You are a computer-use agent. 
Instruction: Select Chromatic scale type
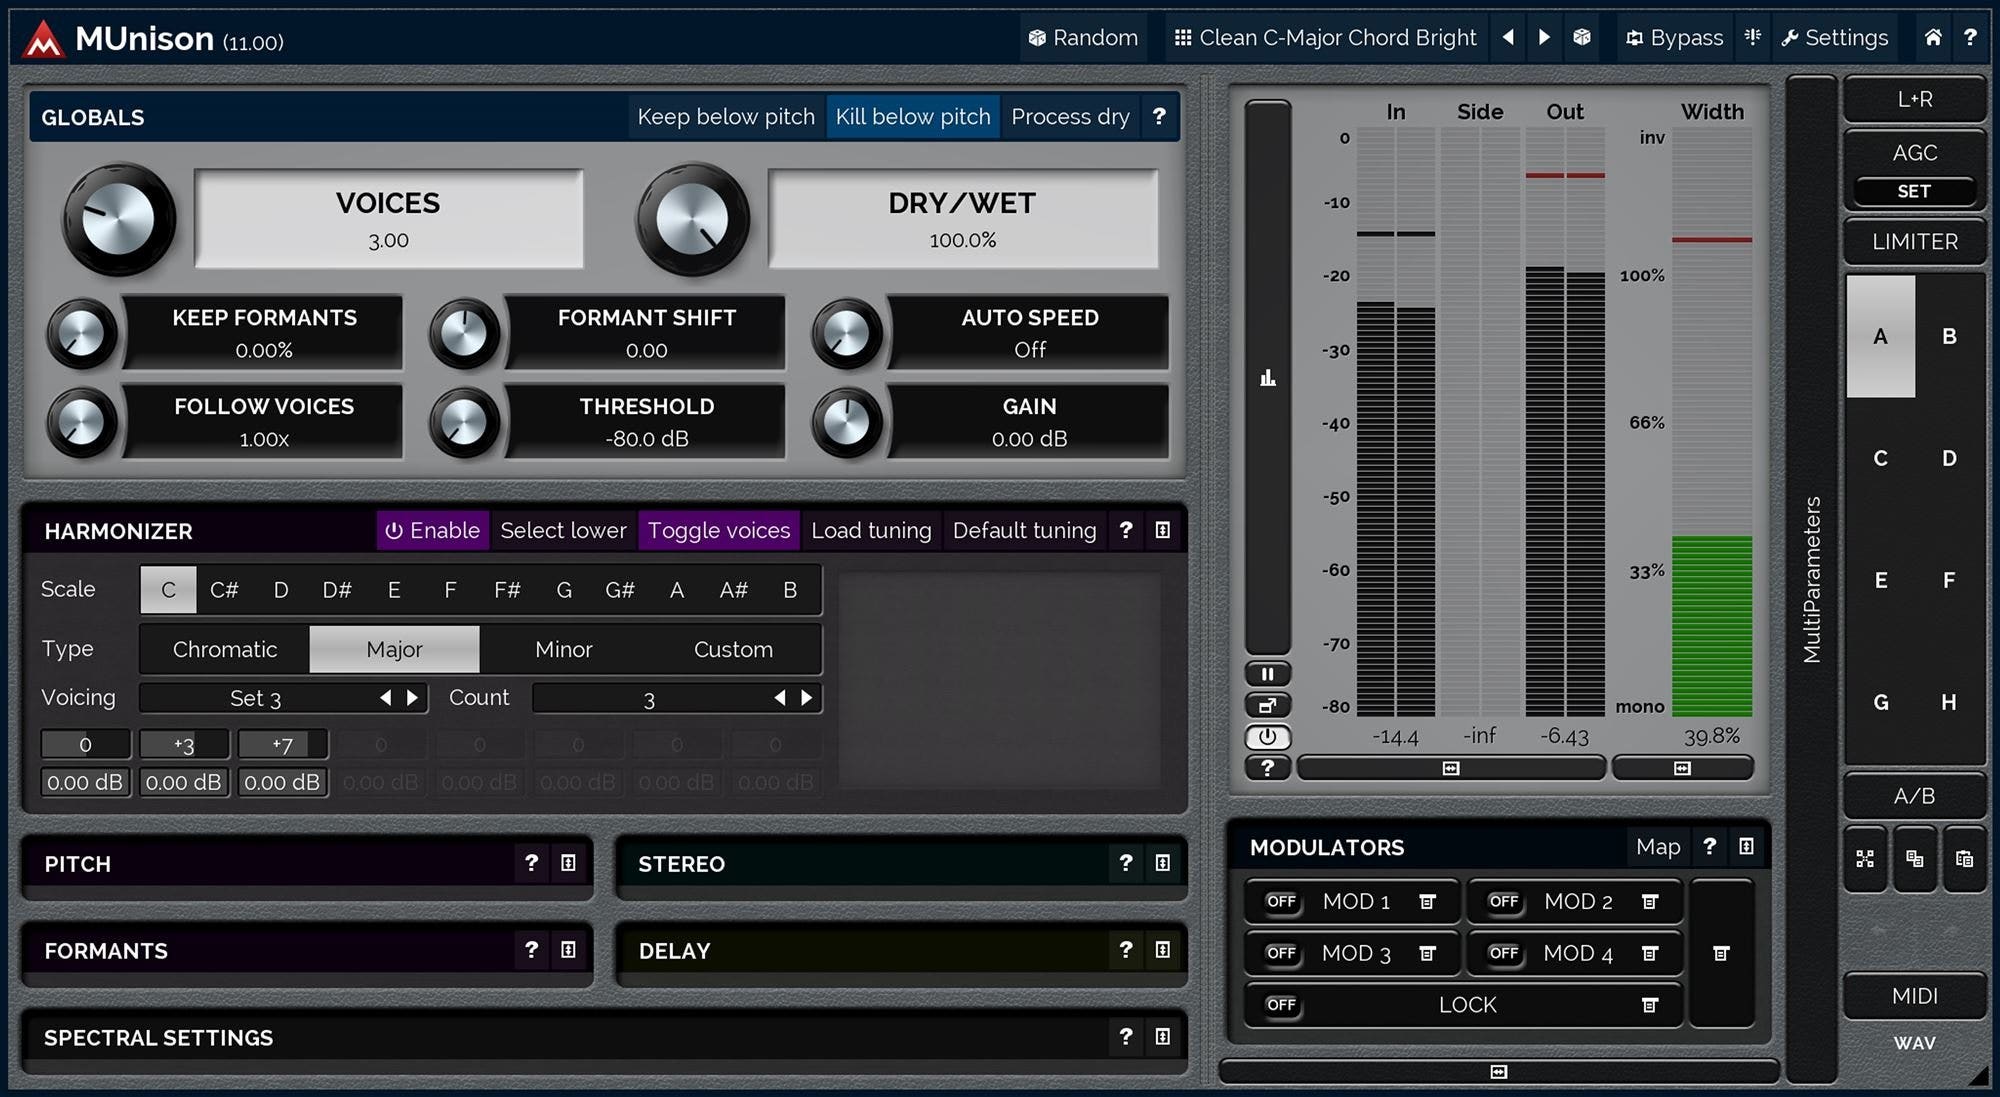(x=225, y=650)
